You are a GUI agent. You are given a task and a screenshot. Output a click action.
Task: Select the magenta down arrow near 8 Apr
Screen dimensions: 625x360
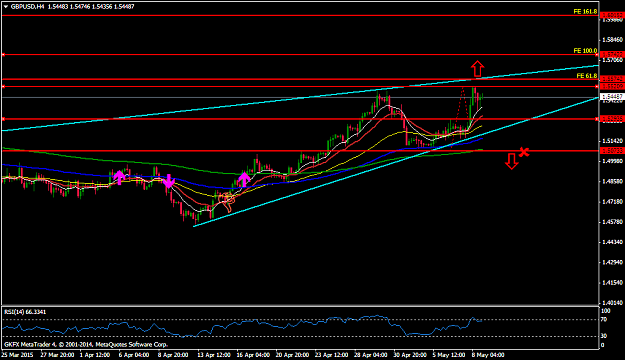[169, 181]
